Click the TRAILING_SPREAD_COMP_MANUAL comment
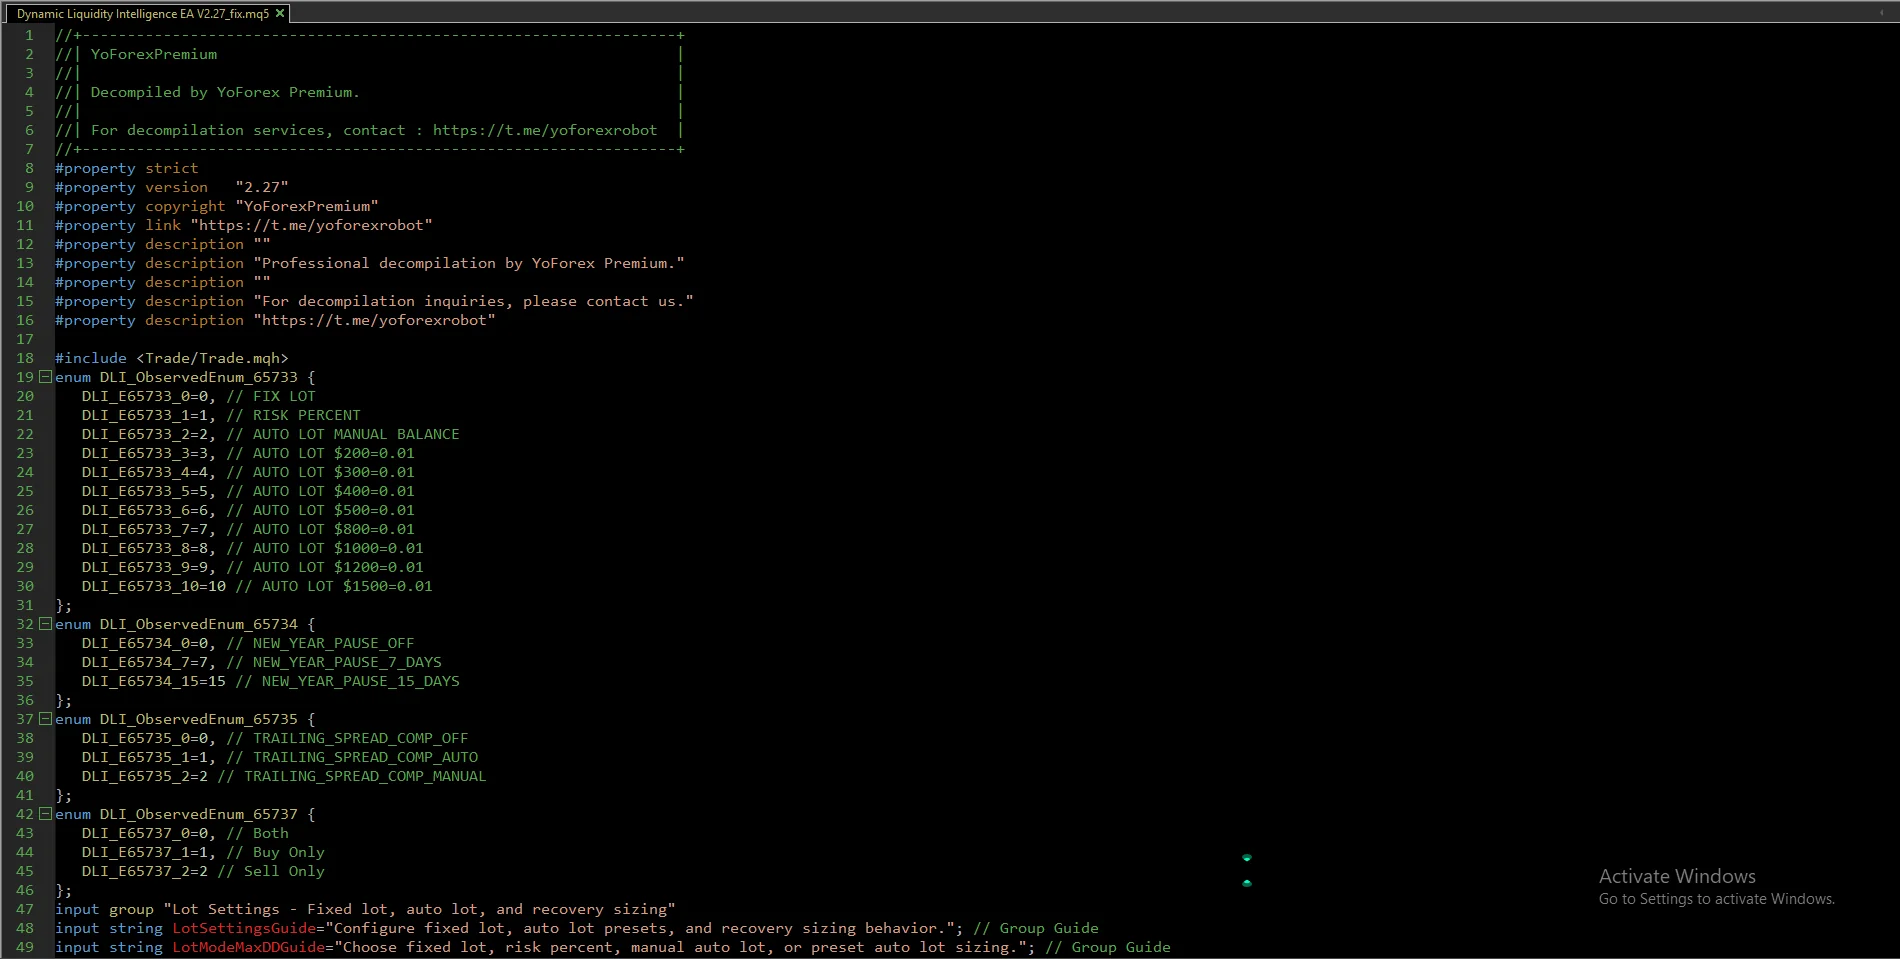 [352, 776]
